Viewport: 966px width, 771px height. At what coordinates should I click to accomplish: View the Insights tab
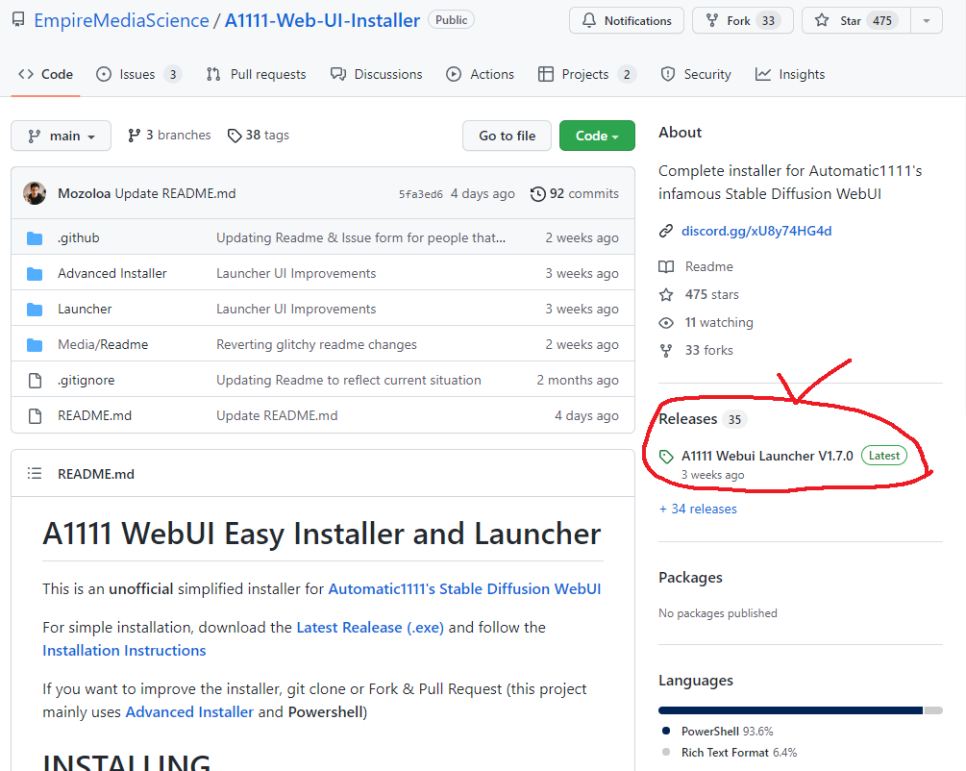point(790,75)
